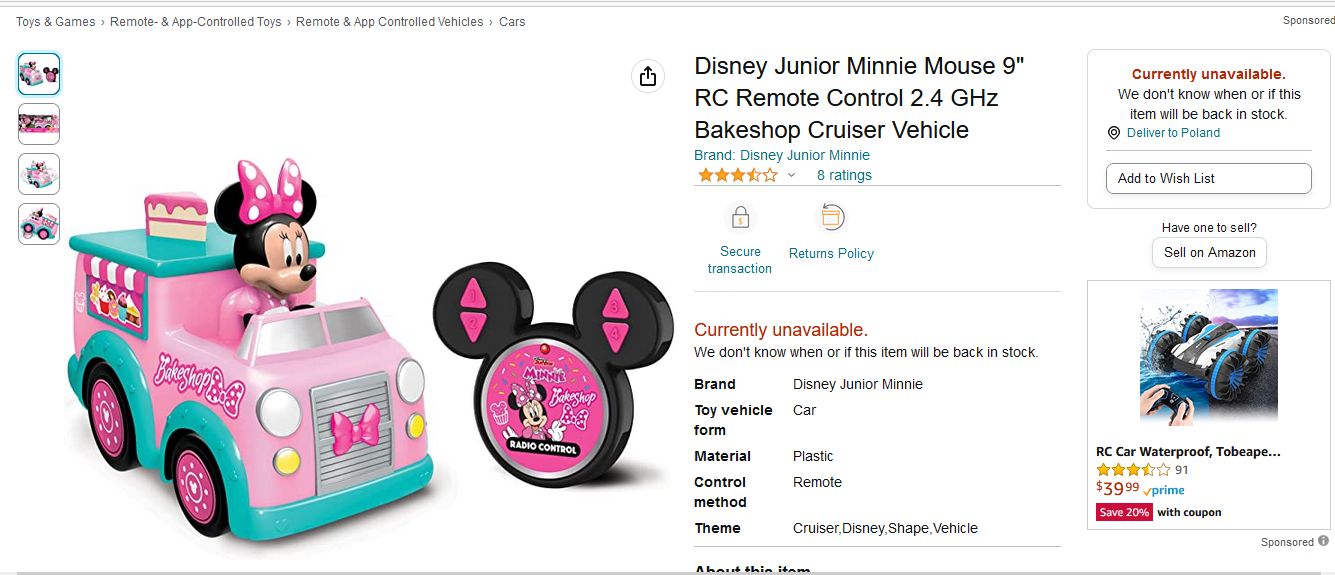This screenshot has height=575, width=1335.
Task: Click the product star rating icons
Action: 737,175
